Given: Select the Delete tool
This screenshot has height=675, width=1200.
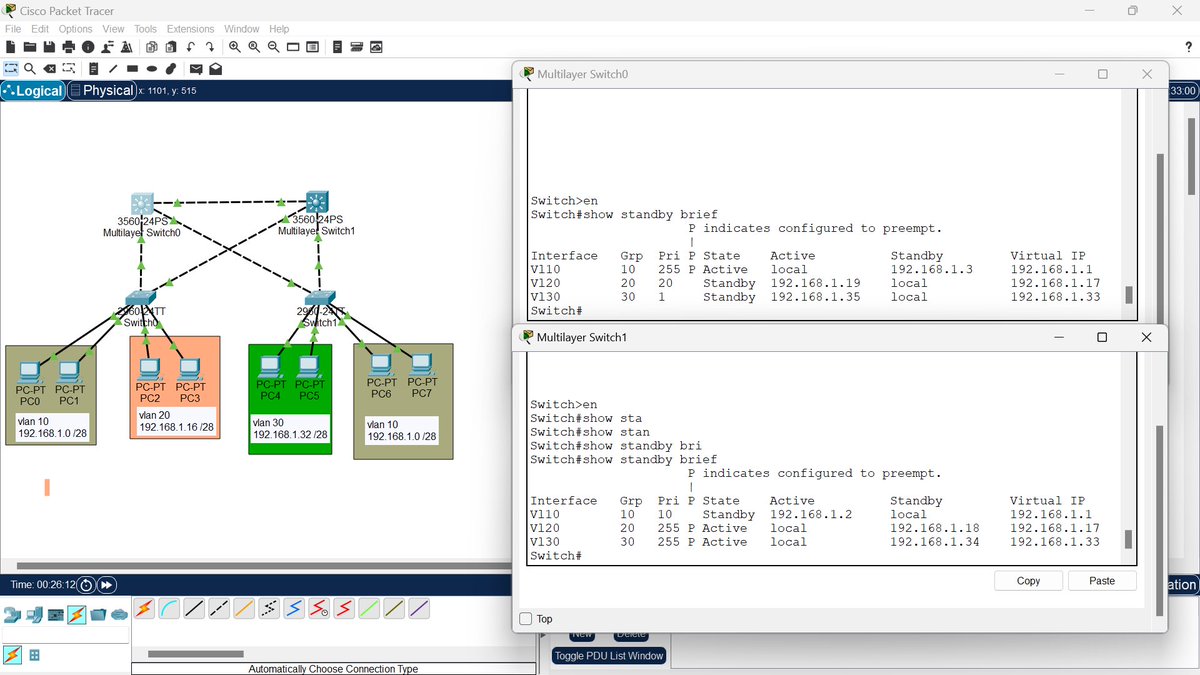Looking at the screenshot, I should [49, 68].
